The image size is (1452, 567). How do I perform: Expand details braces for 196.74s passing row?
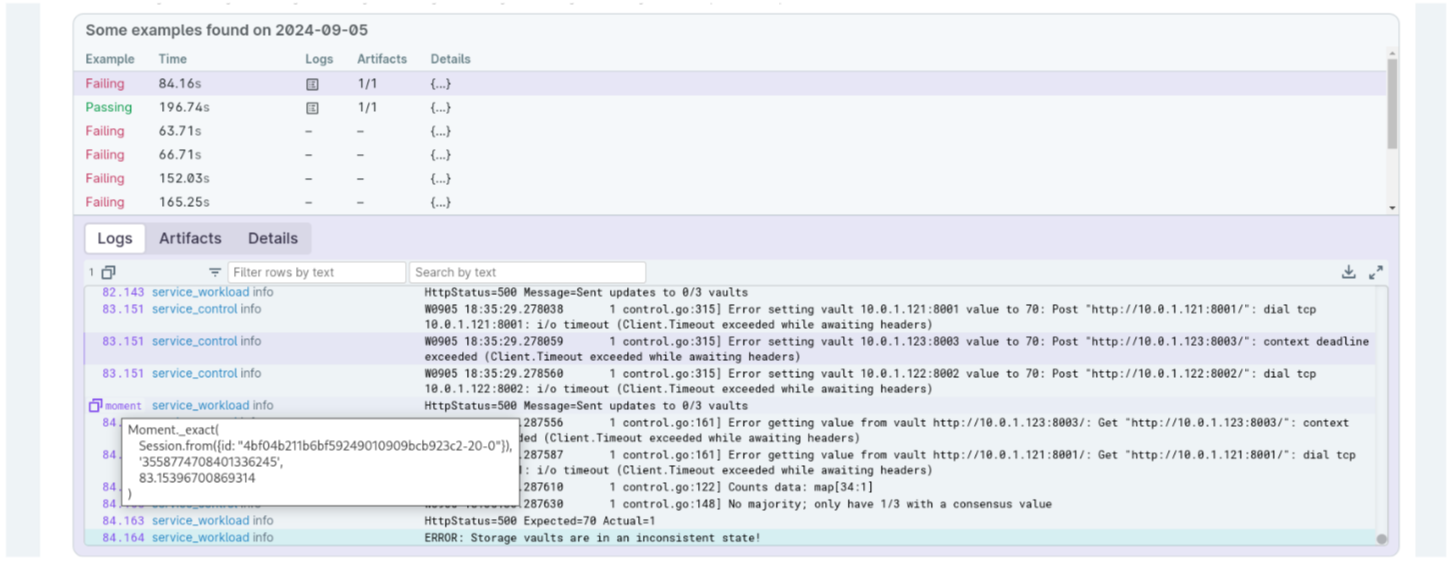point(441,108)
